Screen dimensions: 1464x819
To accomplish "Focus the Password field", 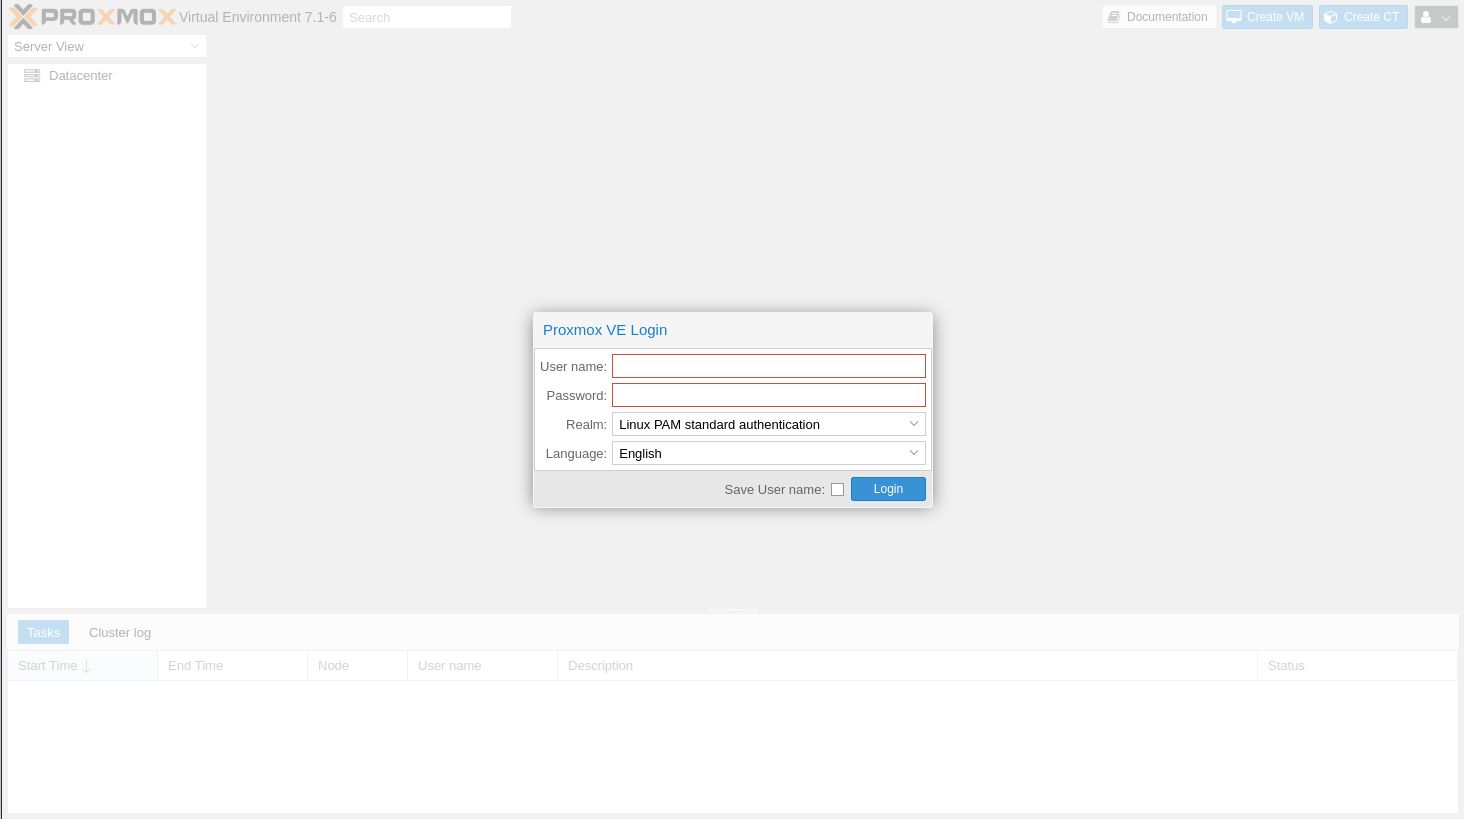I will coord(768,395).
